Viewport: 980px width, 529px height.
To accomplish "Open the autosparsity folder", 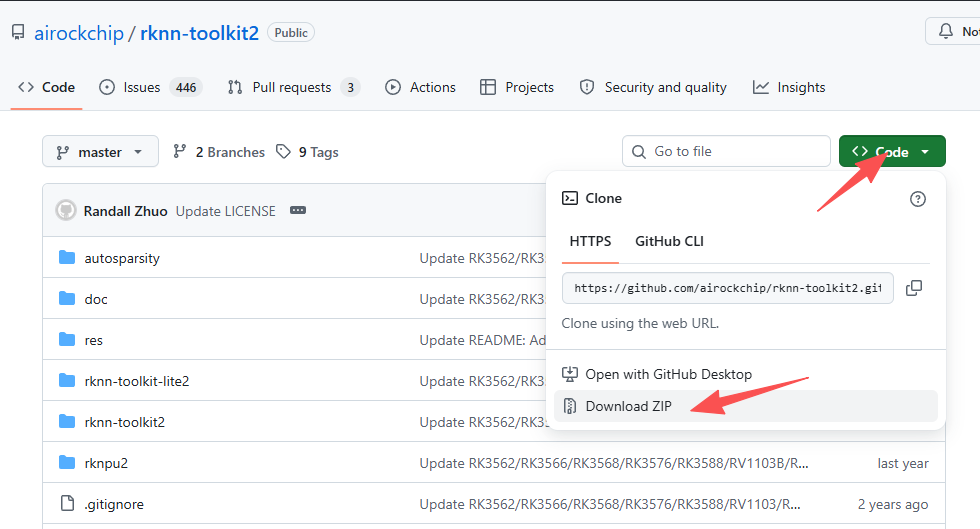I will pyautogui.click(x=122, y=258).
